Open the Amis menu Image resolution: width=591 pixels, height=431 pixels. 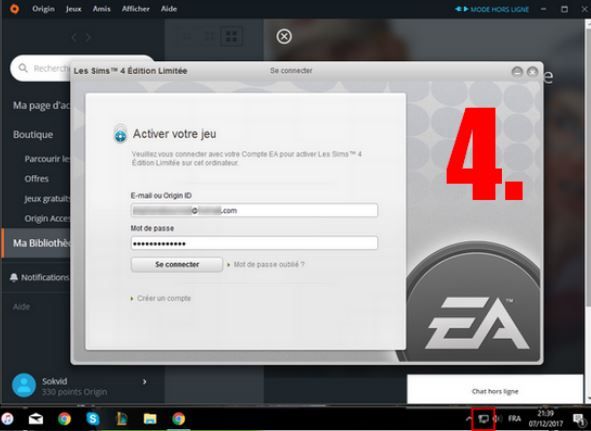[101, 9]
